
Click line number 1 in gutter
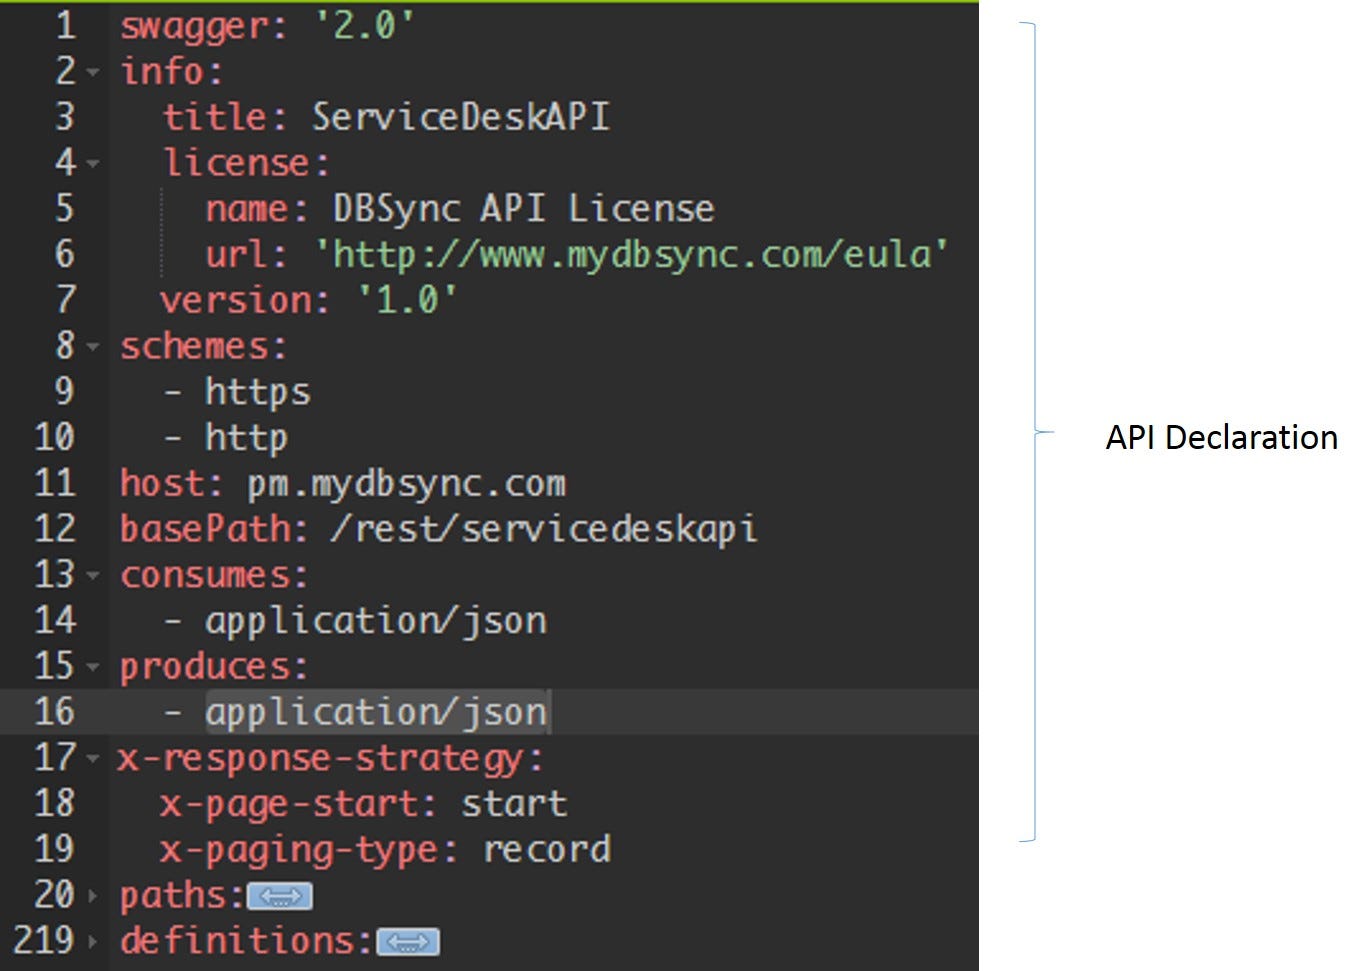pyautogui.click(x=65, y=25)
